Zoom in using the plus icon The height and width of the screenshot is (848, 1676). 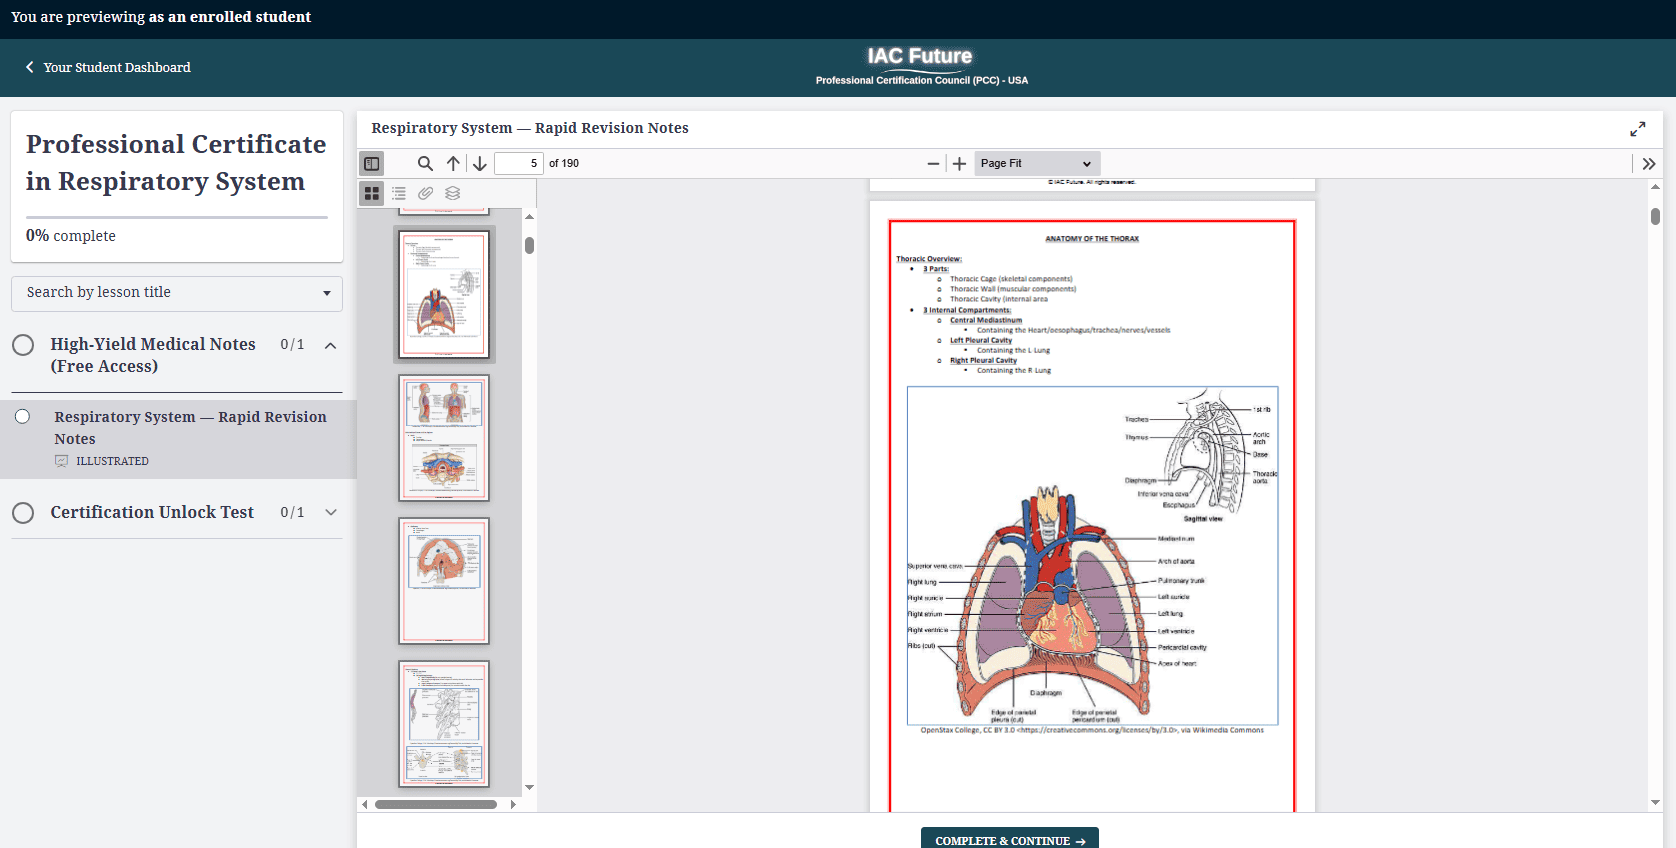(959, 163)
